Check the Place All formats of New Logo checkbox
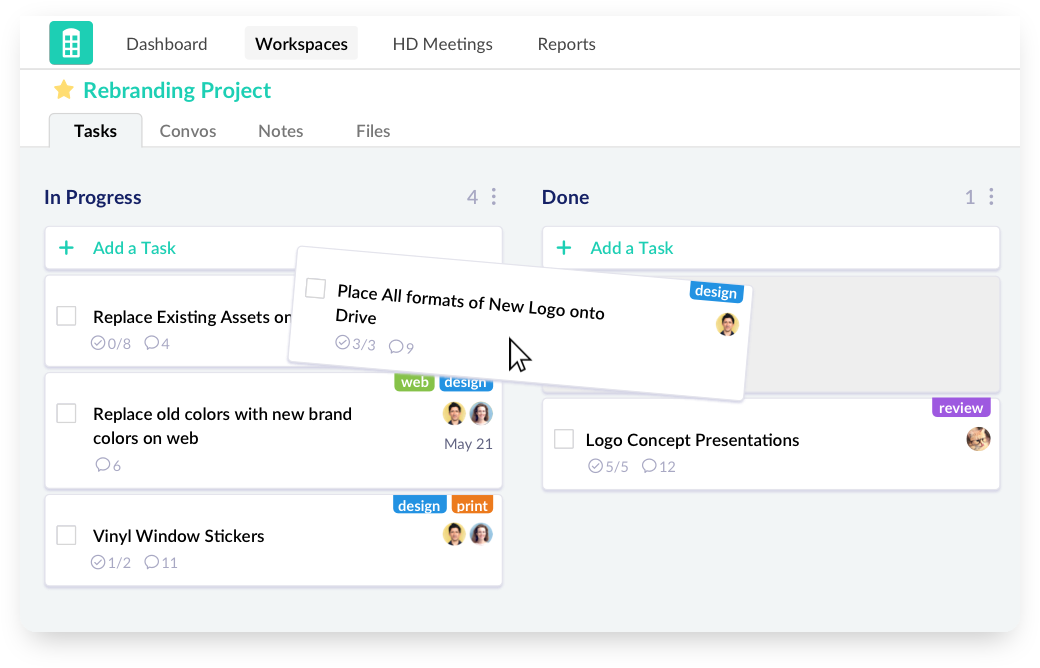This screenshot has width=1040, height=668. (x=315, y=288)
